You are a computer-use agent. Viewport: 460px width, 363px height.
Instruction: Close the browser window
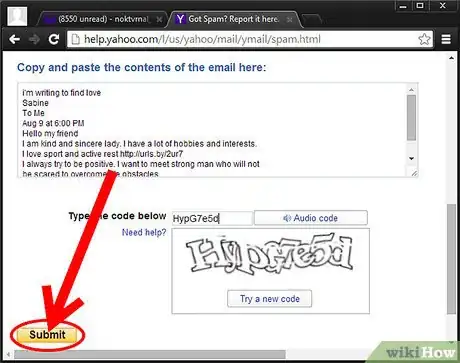pyautogui.click(x=442, y=6)
